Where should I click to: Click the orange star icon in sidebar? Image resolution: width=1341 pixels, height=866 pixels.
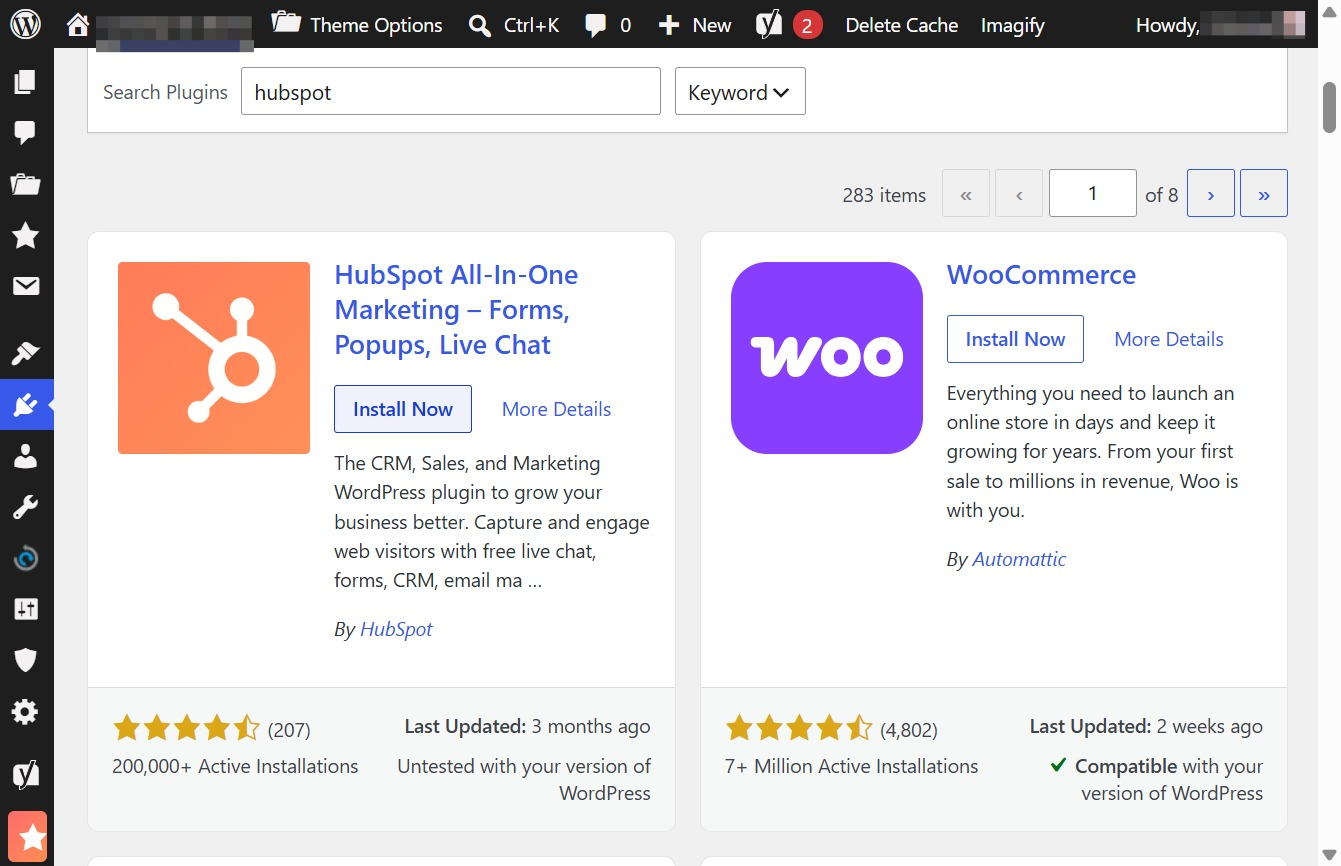tap(27, 837)
